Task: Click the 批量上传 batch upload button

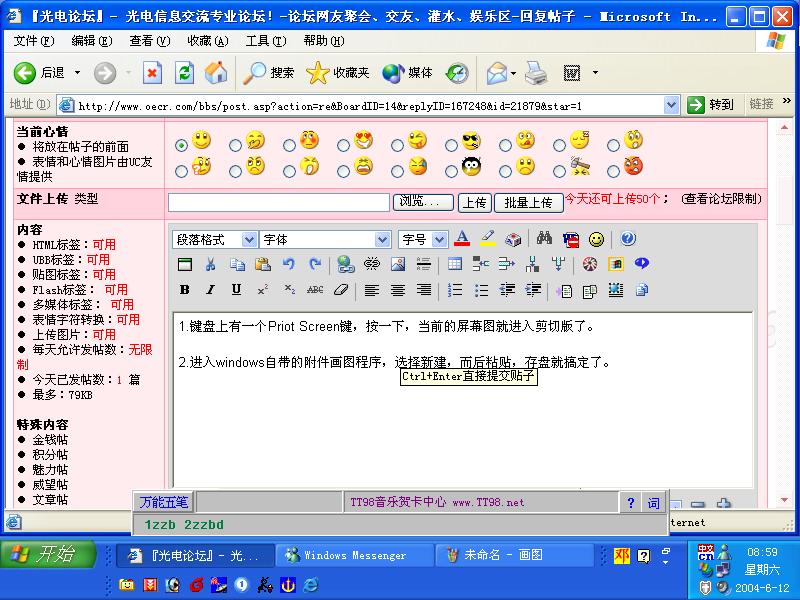Action: click(x=529, y=203)
